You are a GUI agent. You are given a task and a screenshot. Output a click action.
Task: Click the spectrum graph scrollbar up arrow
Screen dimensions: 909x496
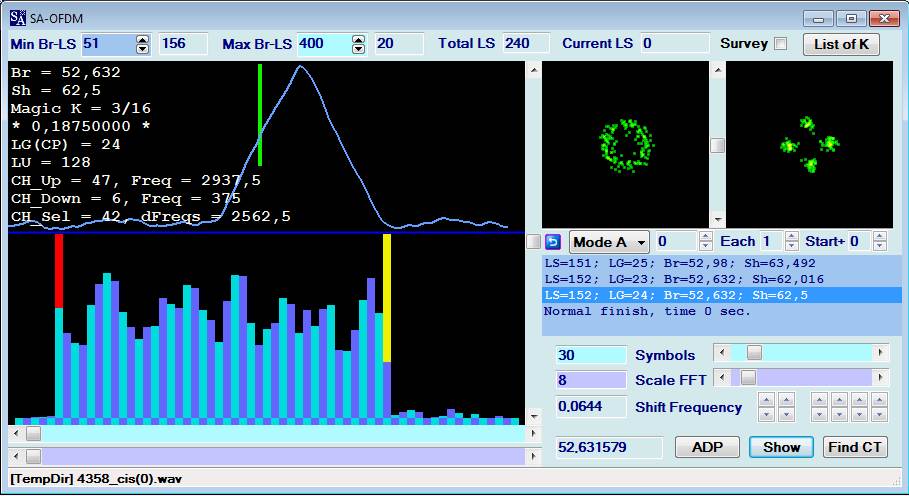click(533, 70)
